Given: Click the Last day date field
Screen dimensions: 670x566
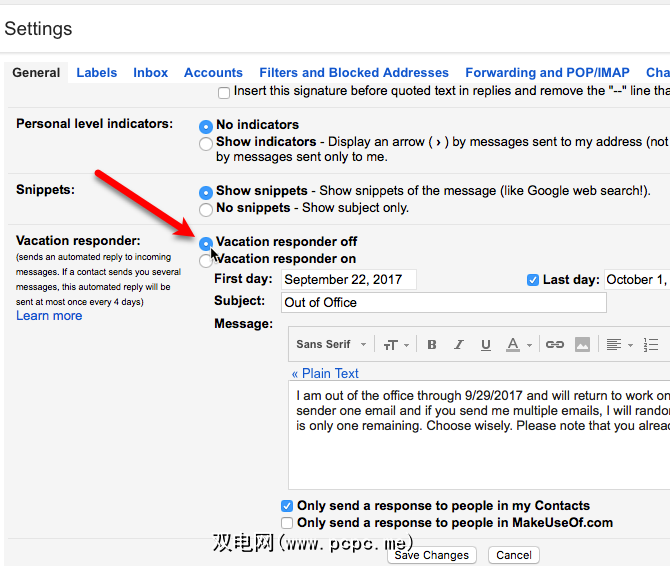Looking at the screenshot, I should tap(637, 280).
